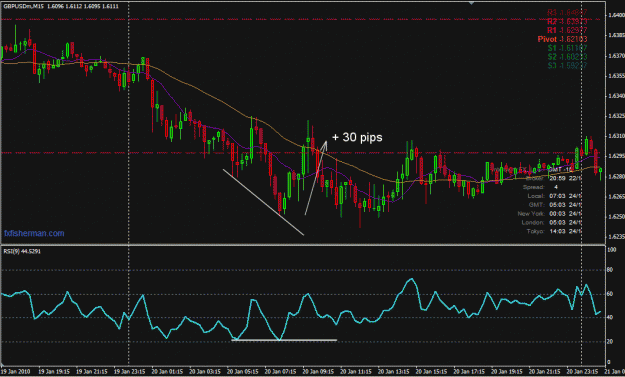Click the RSI(9) 44.5291 indicator label
The height and width of the screenshot is (377, 625).
pos(22,251)
